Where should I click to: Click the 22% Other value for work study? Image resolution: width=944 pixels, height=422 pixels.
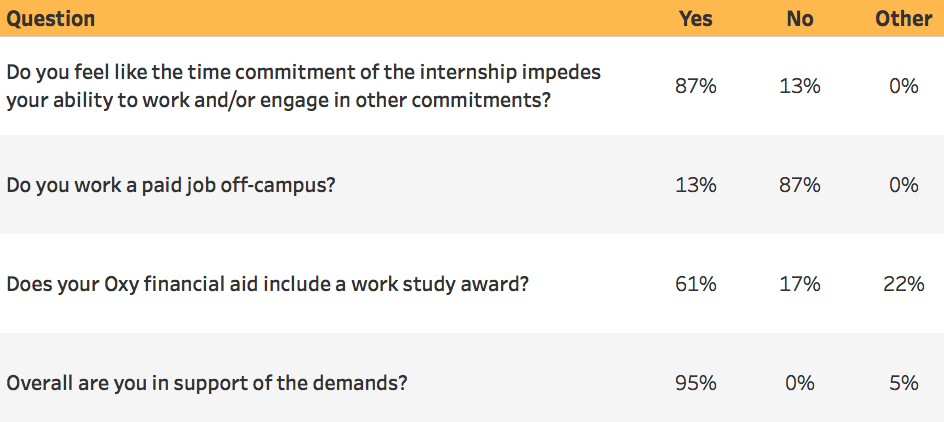pyautogui.click(x=903, y=284)
